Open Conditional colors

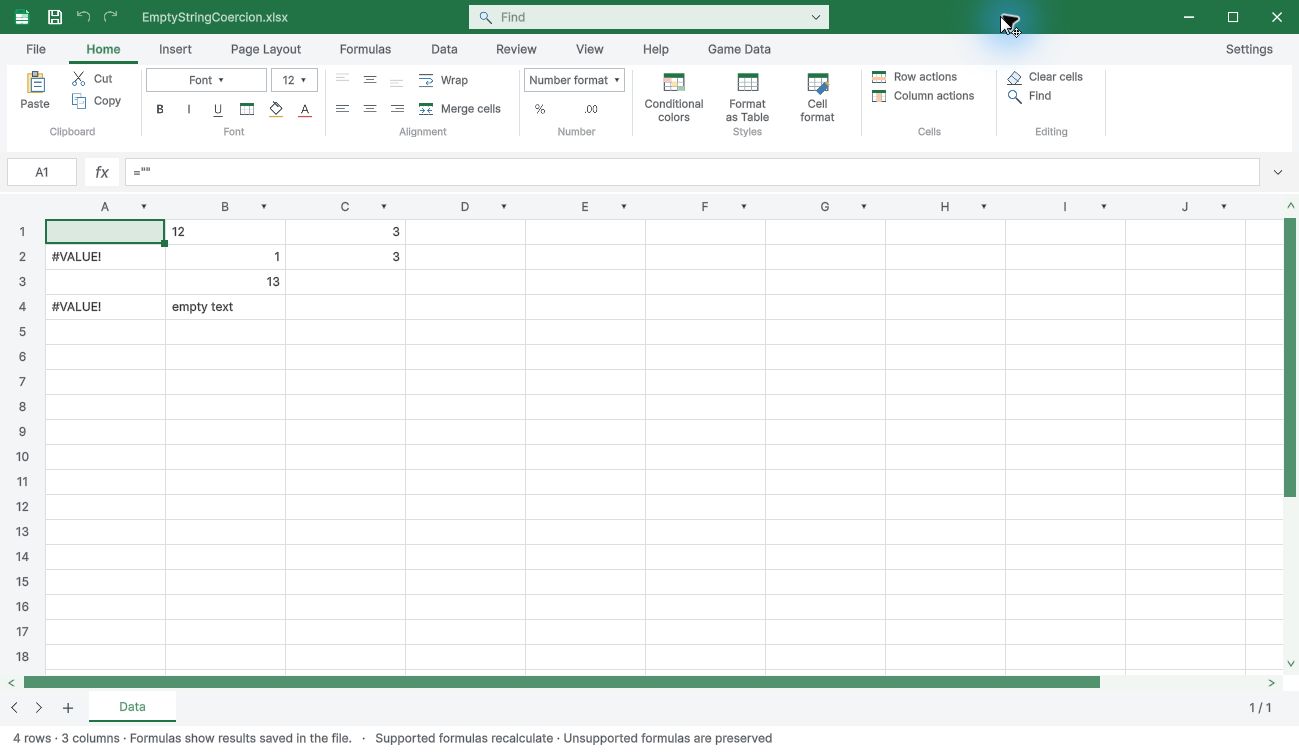pos(674,97)
